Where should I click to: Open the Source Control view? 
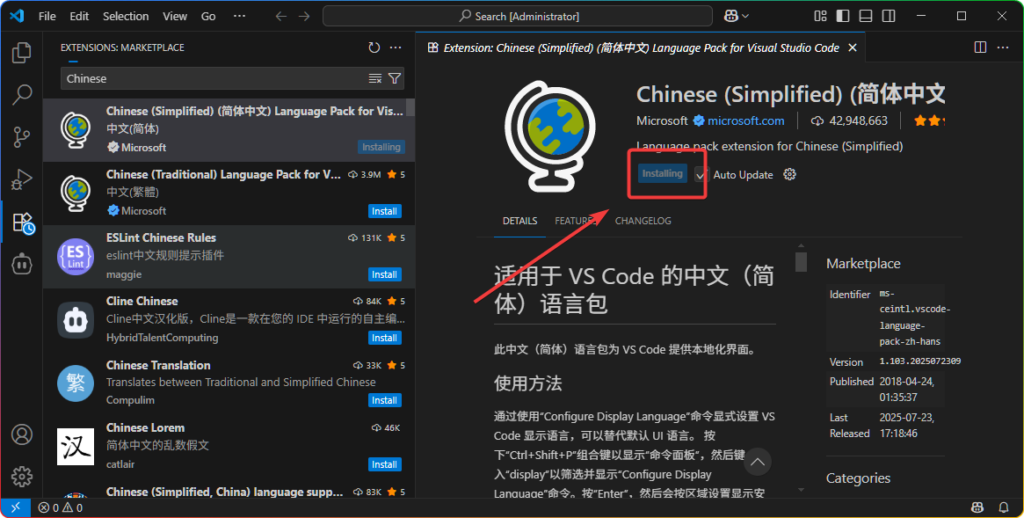[22, 137]
